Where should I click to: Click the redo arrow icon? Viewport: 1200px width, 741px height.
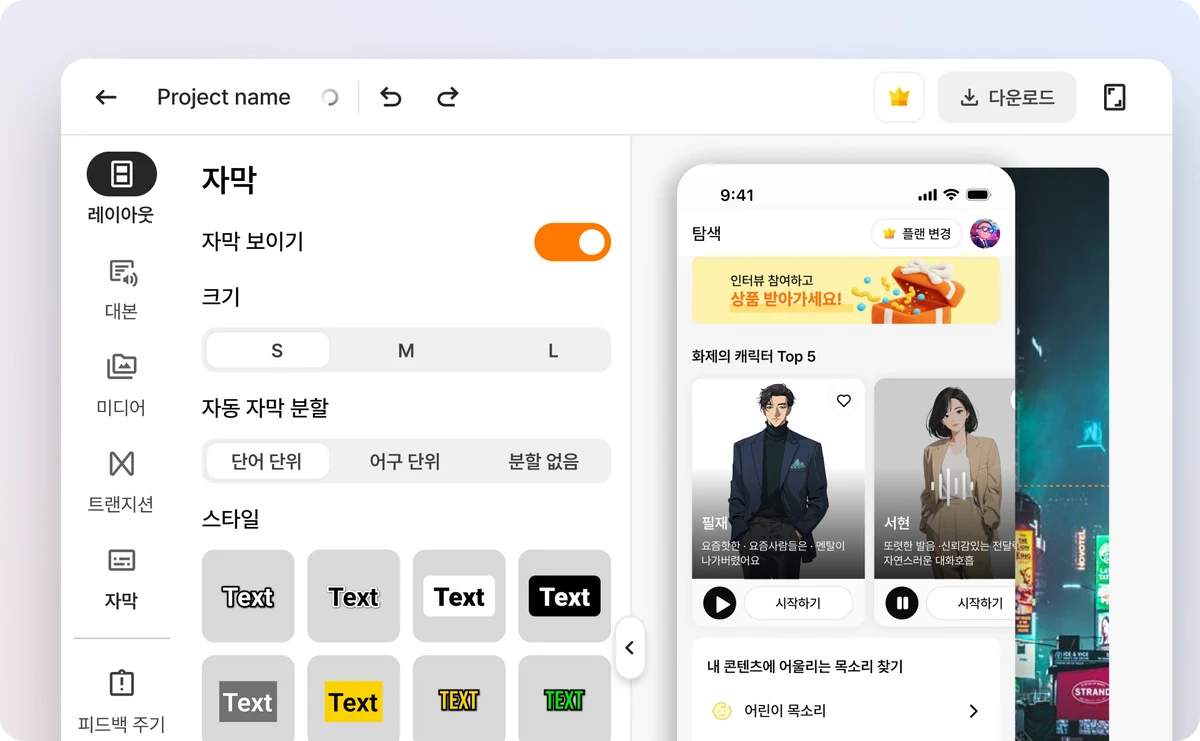(x=447, y=97)
